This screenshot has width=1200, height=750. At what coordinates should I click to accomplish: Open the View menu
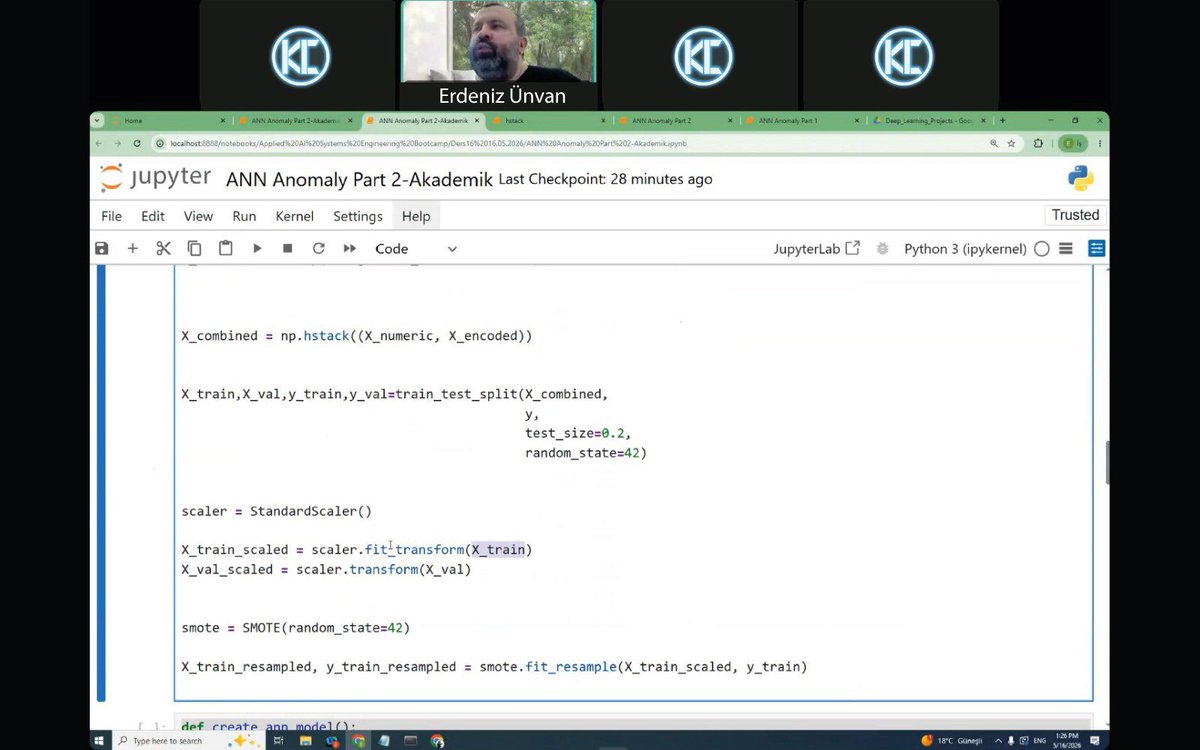pyautogui.click(x=198, y=216)
